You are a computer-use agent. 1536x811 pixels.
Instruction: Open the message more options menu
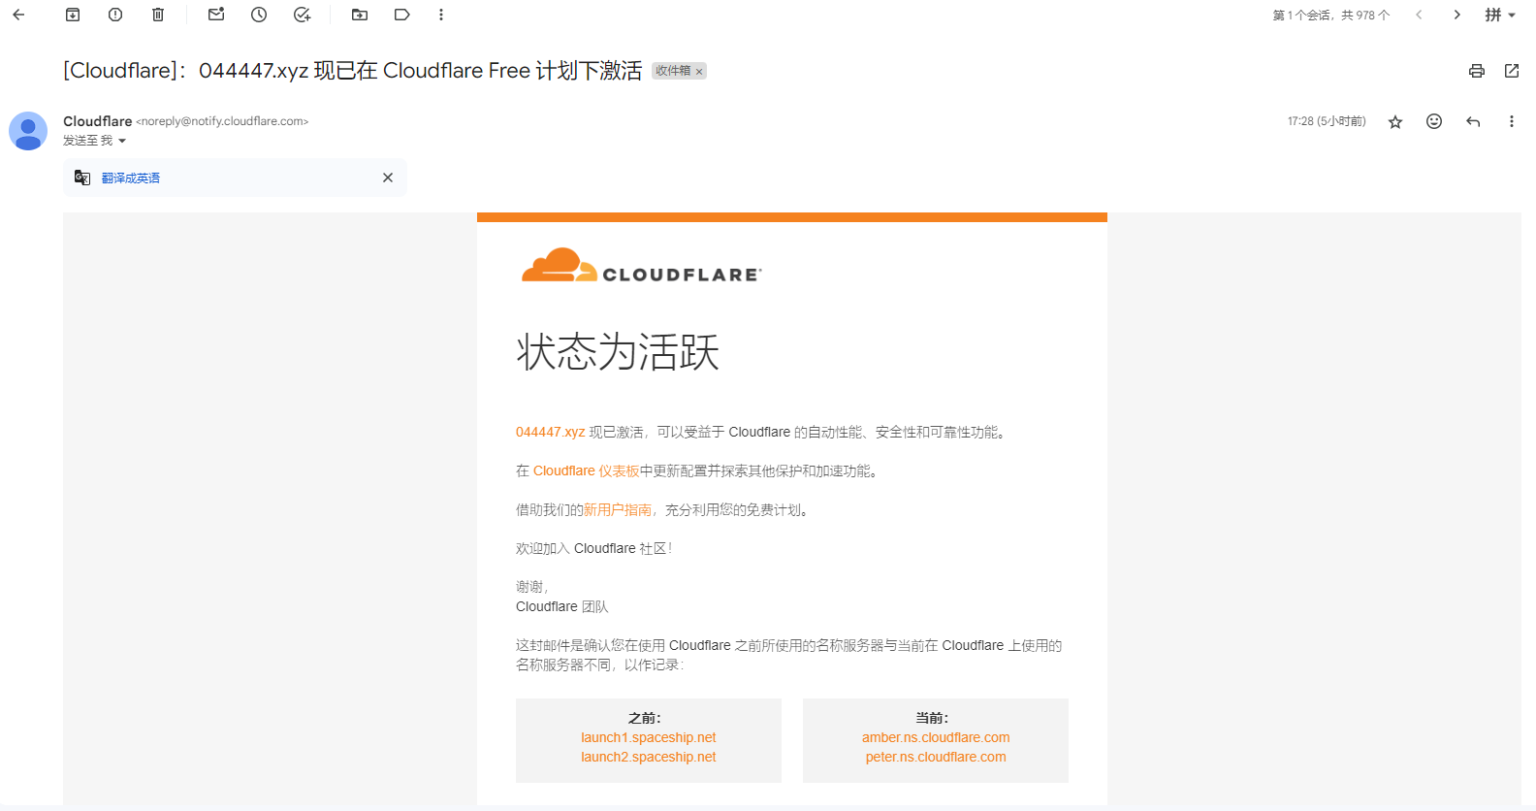[x=1512, y=121]
